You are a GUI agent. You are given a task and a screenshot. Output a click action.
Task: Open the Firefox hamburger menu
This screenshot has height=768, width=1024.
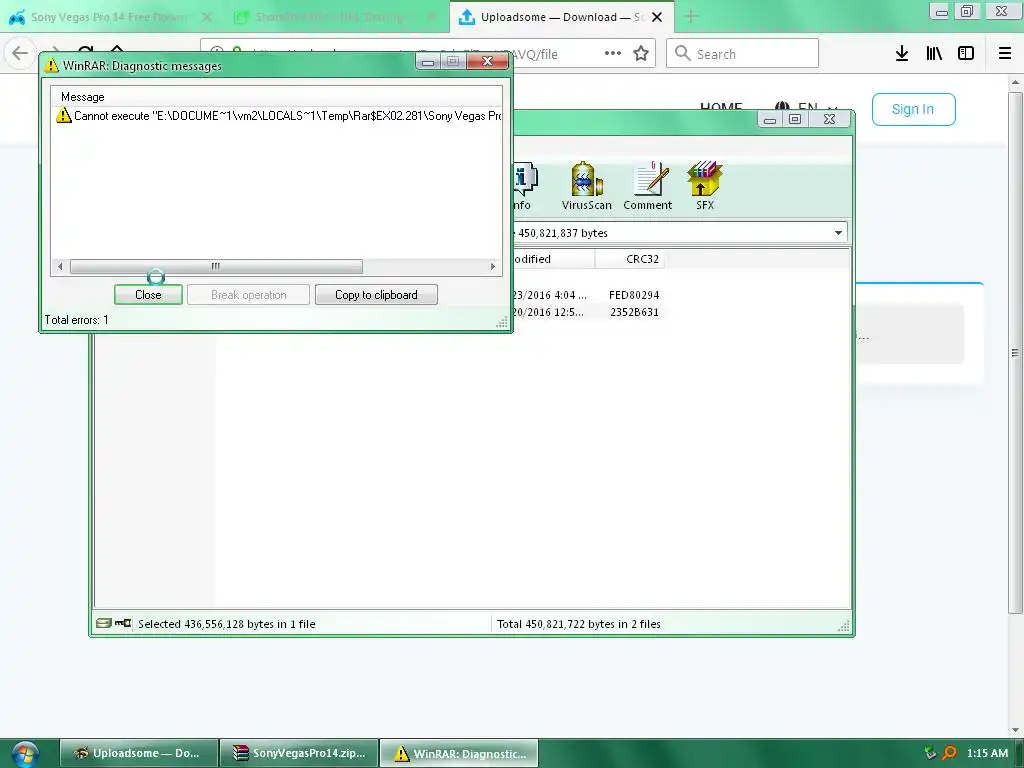click(x=1005, y=54)
